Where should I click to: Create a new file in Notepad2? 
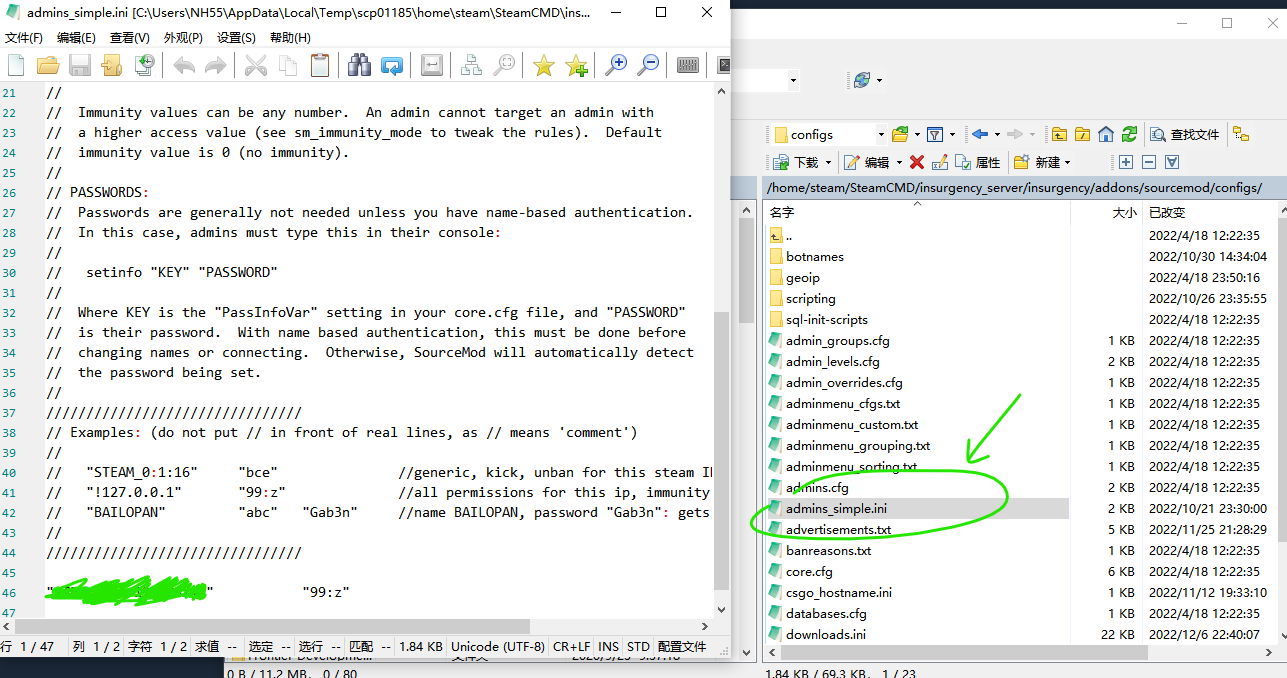click(x=16, y=66)
